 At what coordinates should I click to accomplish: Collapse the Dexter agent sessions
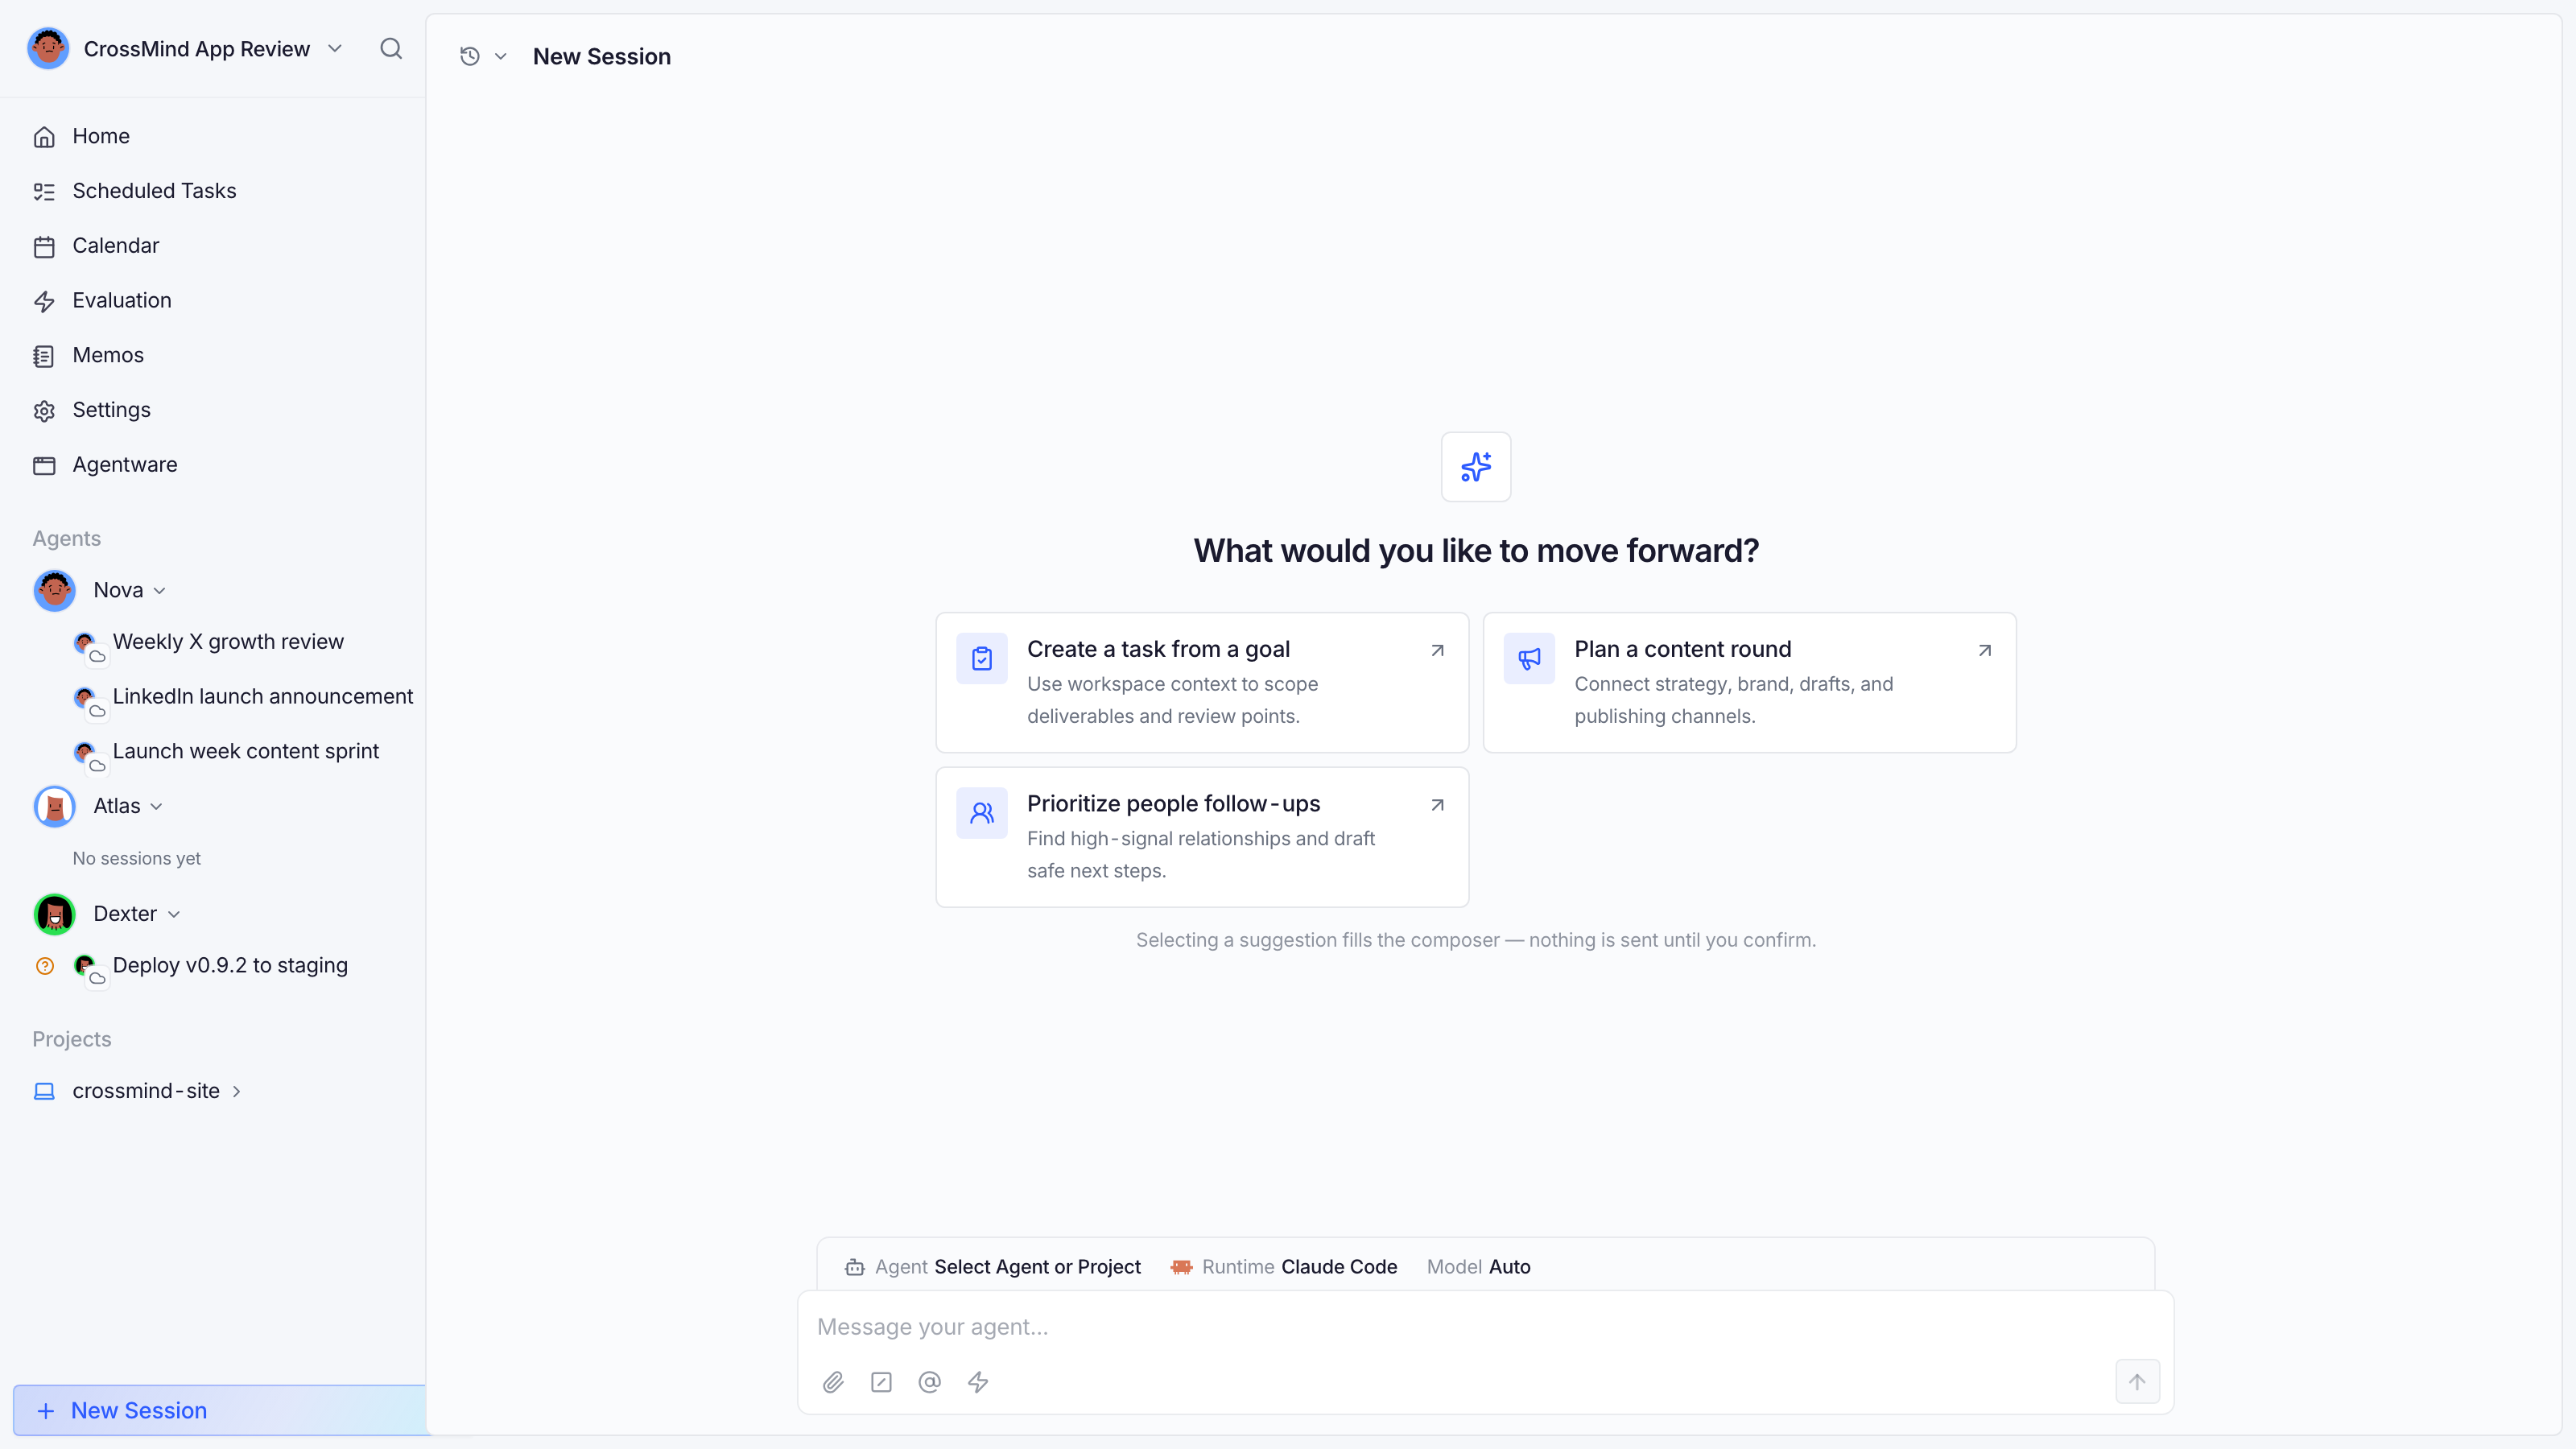[174, 915]
